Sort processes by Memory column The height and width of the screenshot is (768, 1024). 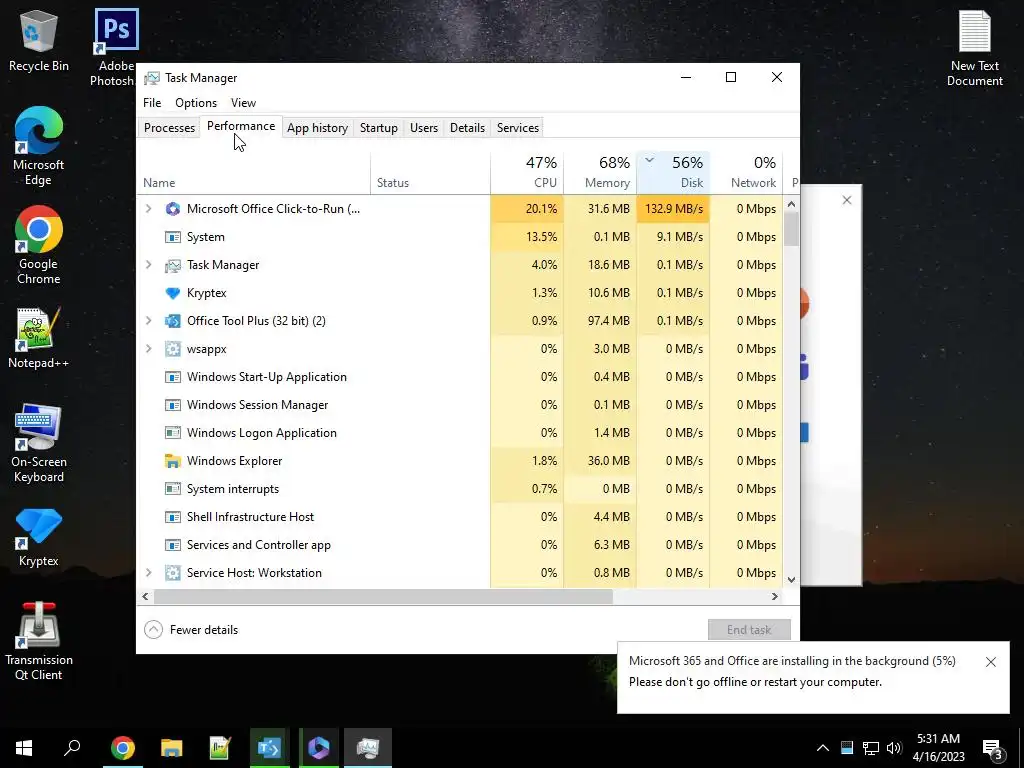click(600, 173)
